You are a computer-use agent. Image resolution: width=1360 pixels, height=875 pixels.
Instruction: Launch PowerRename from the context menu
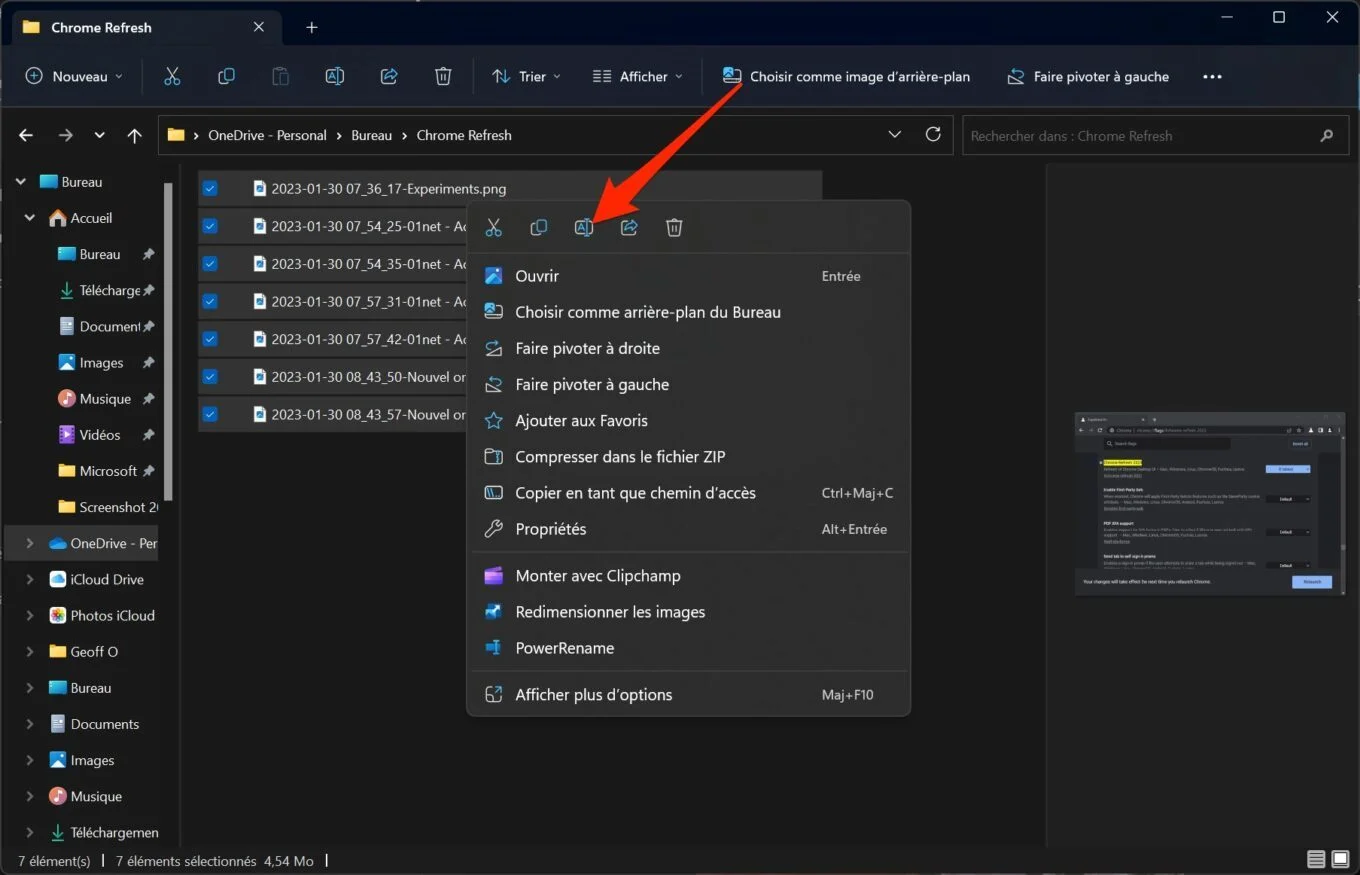[689, 648]
